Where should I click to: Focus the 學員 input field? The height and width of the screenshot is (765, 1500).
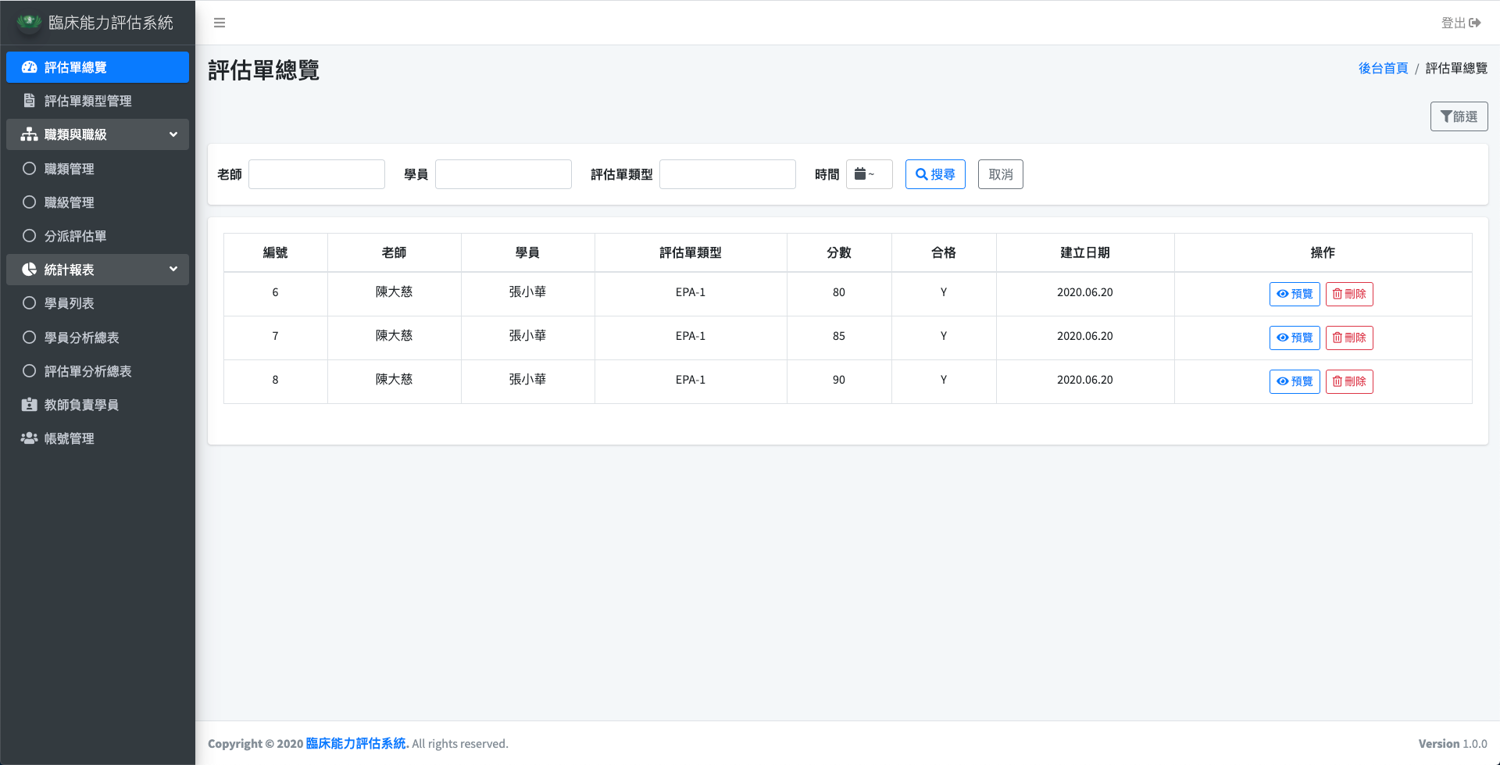(503, 174)
